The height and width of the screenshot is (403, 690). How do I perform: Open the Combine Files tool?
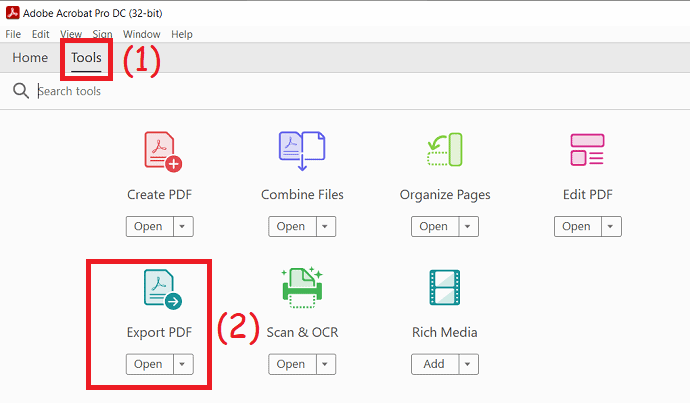(292, 227)
